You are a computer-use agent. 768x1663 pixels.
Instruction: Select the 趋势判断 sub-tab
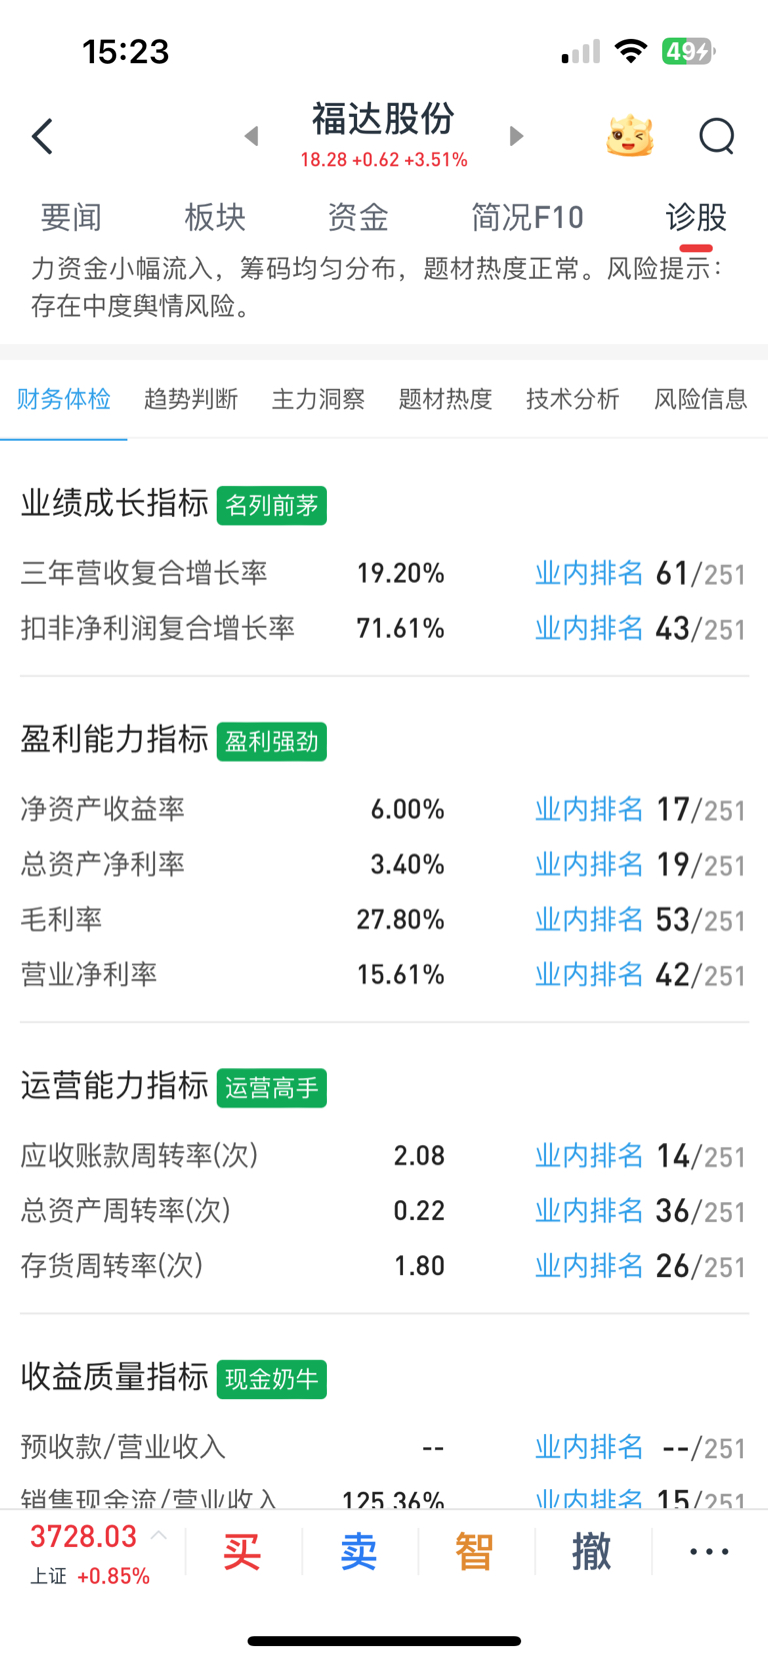(x=191, y=399)
